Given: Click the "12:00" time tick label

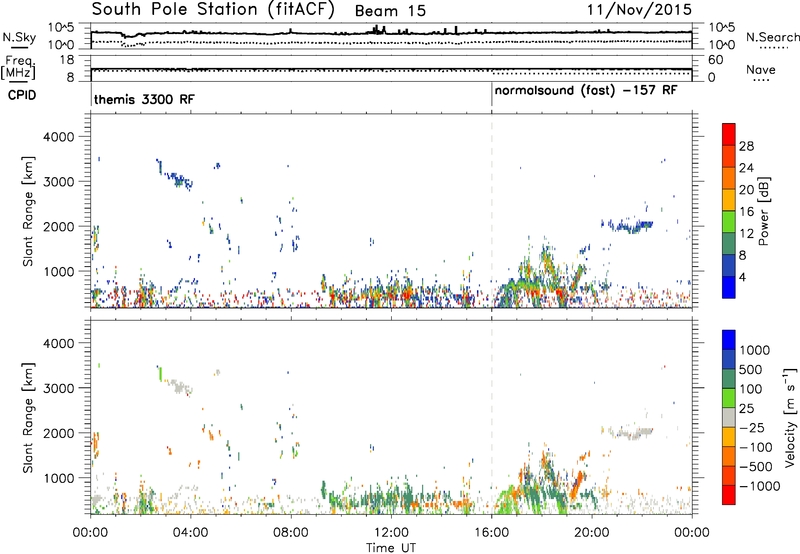Looking at the screenshot, I should point(391,533).
